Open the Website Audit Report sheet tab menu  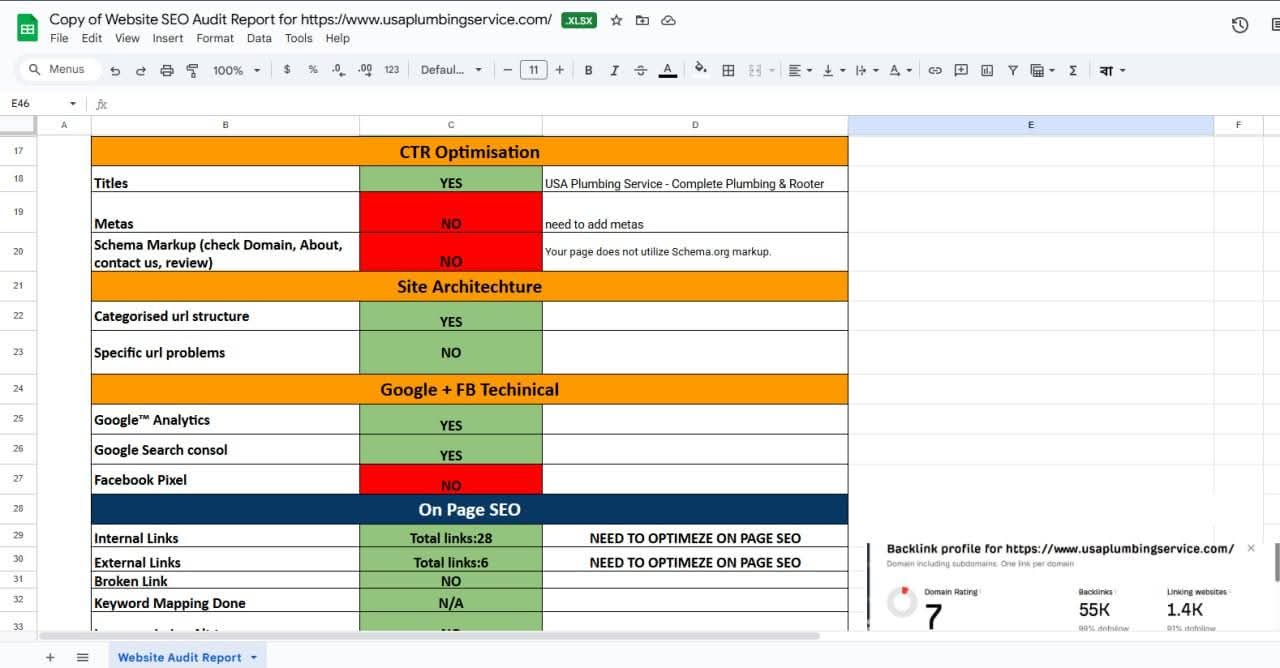251,657
